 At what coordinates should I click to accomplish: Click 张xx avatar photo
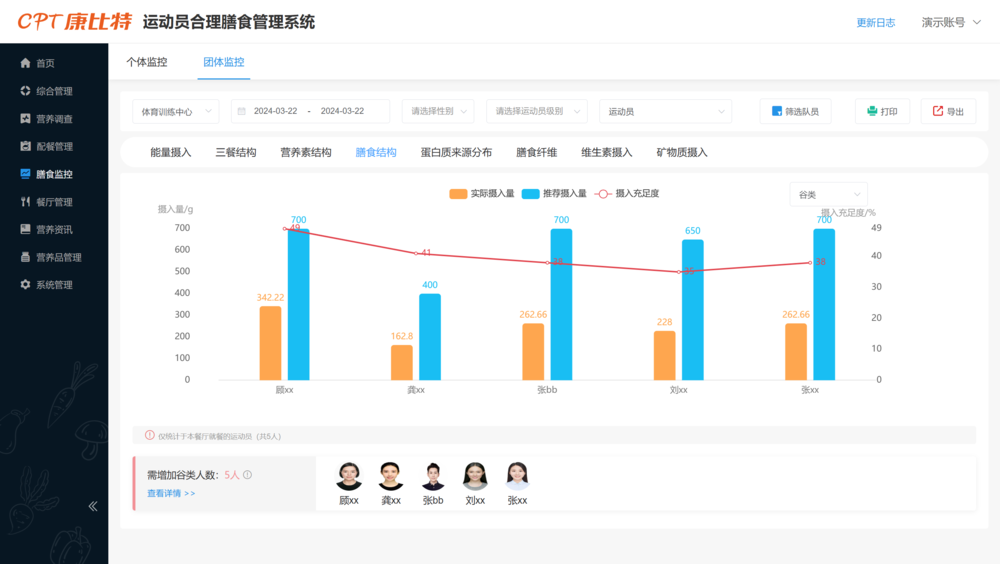coord(517,476)
